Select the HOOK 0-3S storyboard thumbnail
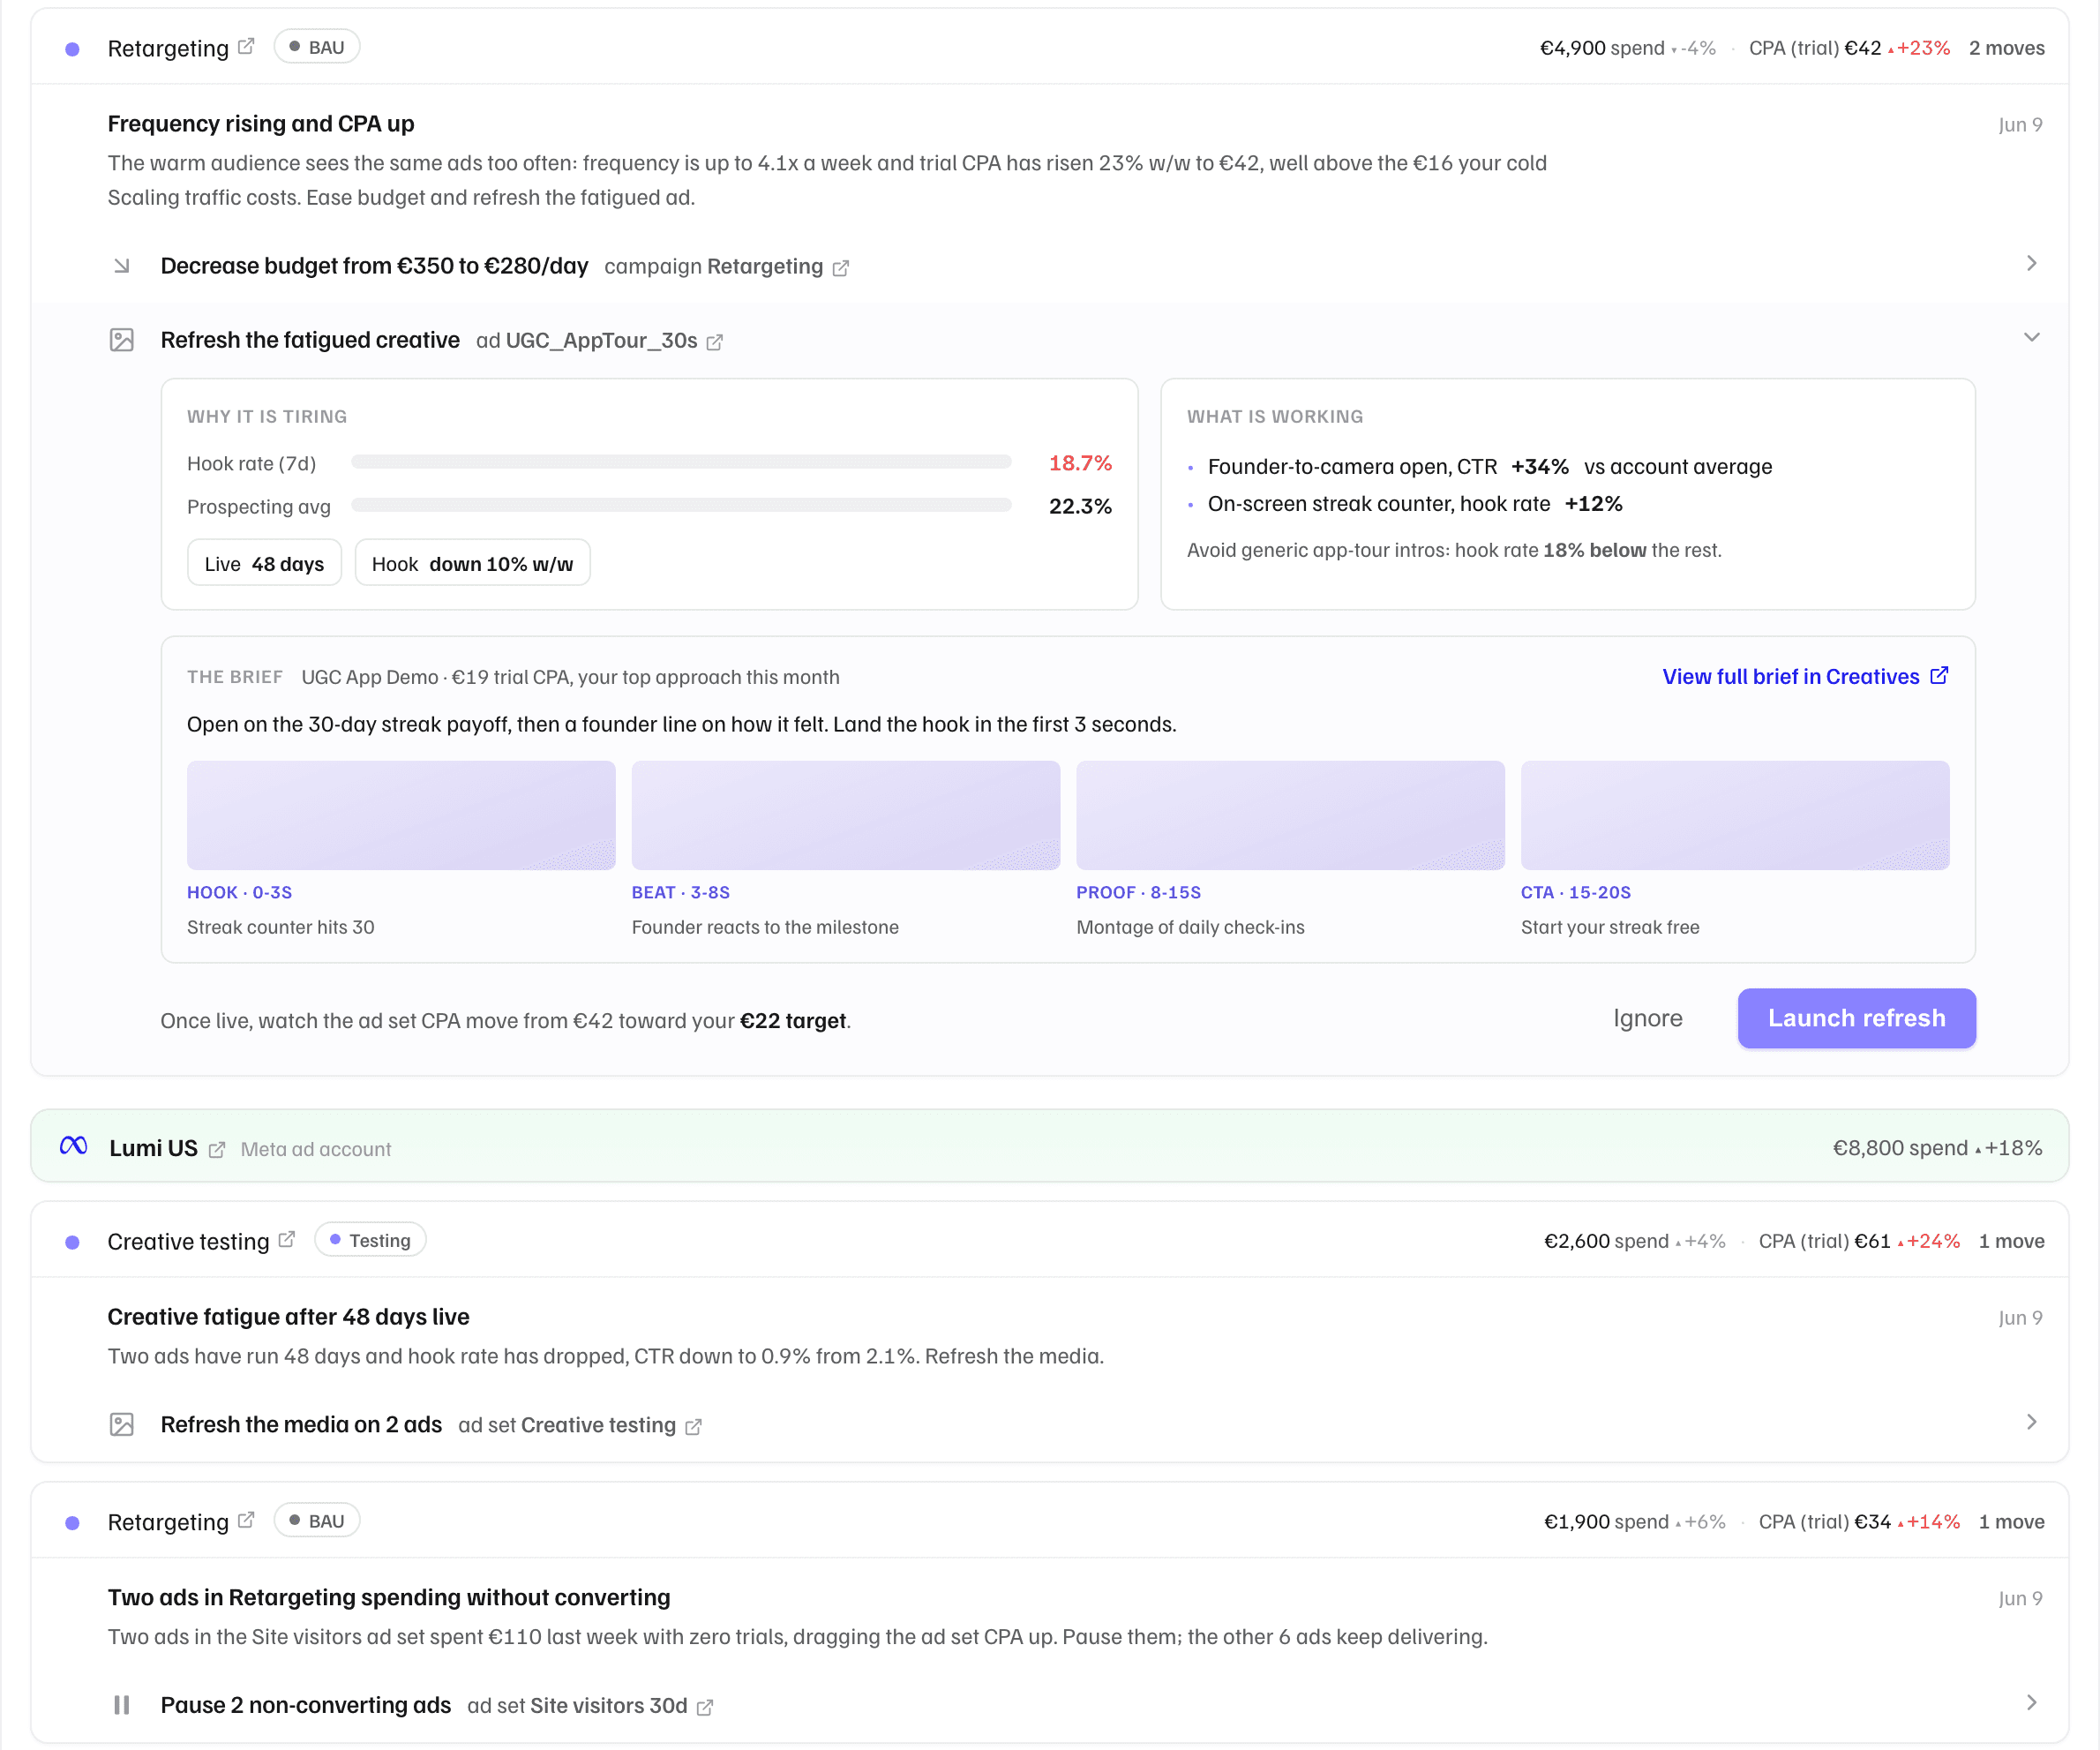Screen dimensions: 2100x1750 pyautogui.click(x=401, y=815)
